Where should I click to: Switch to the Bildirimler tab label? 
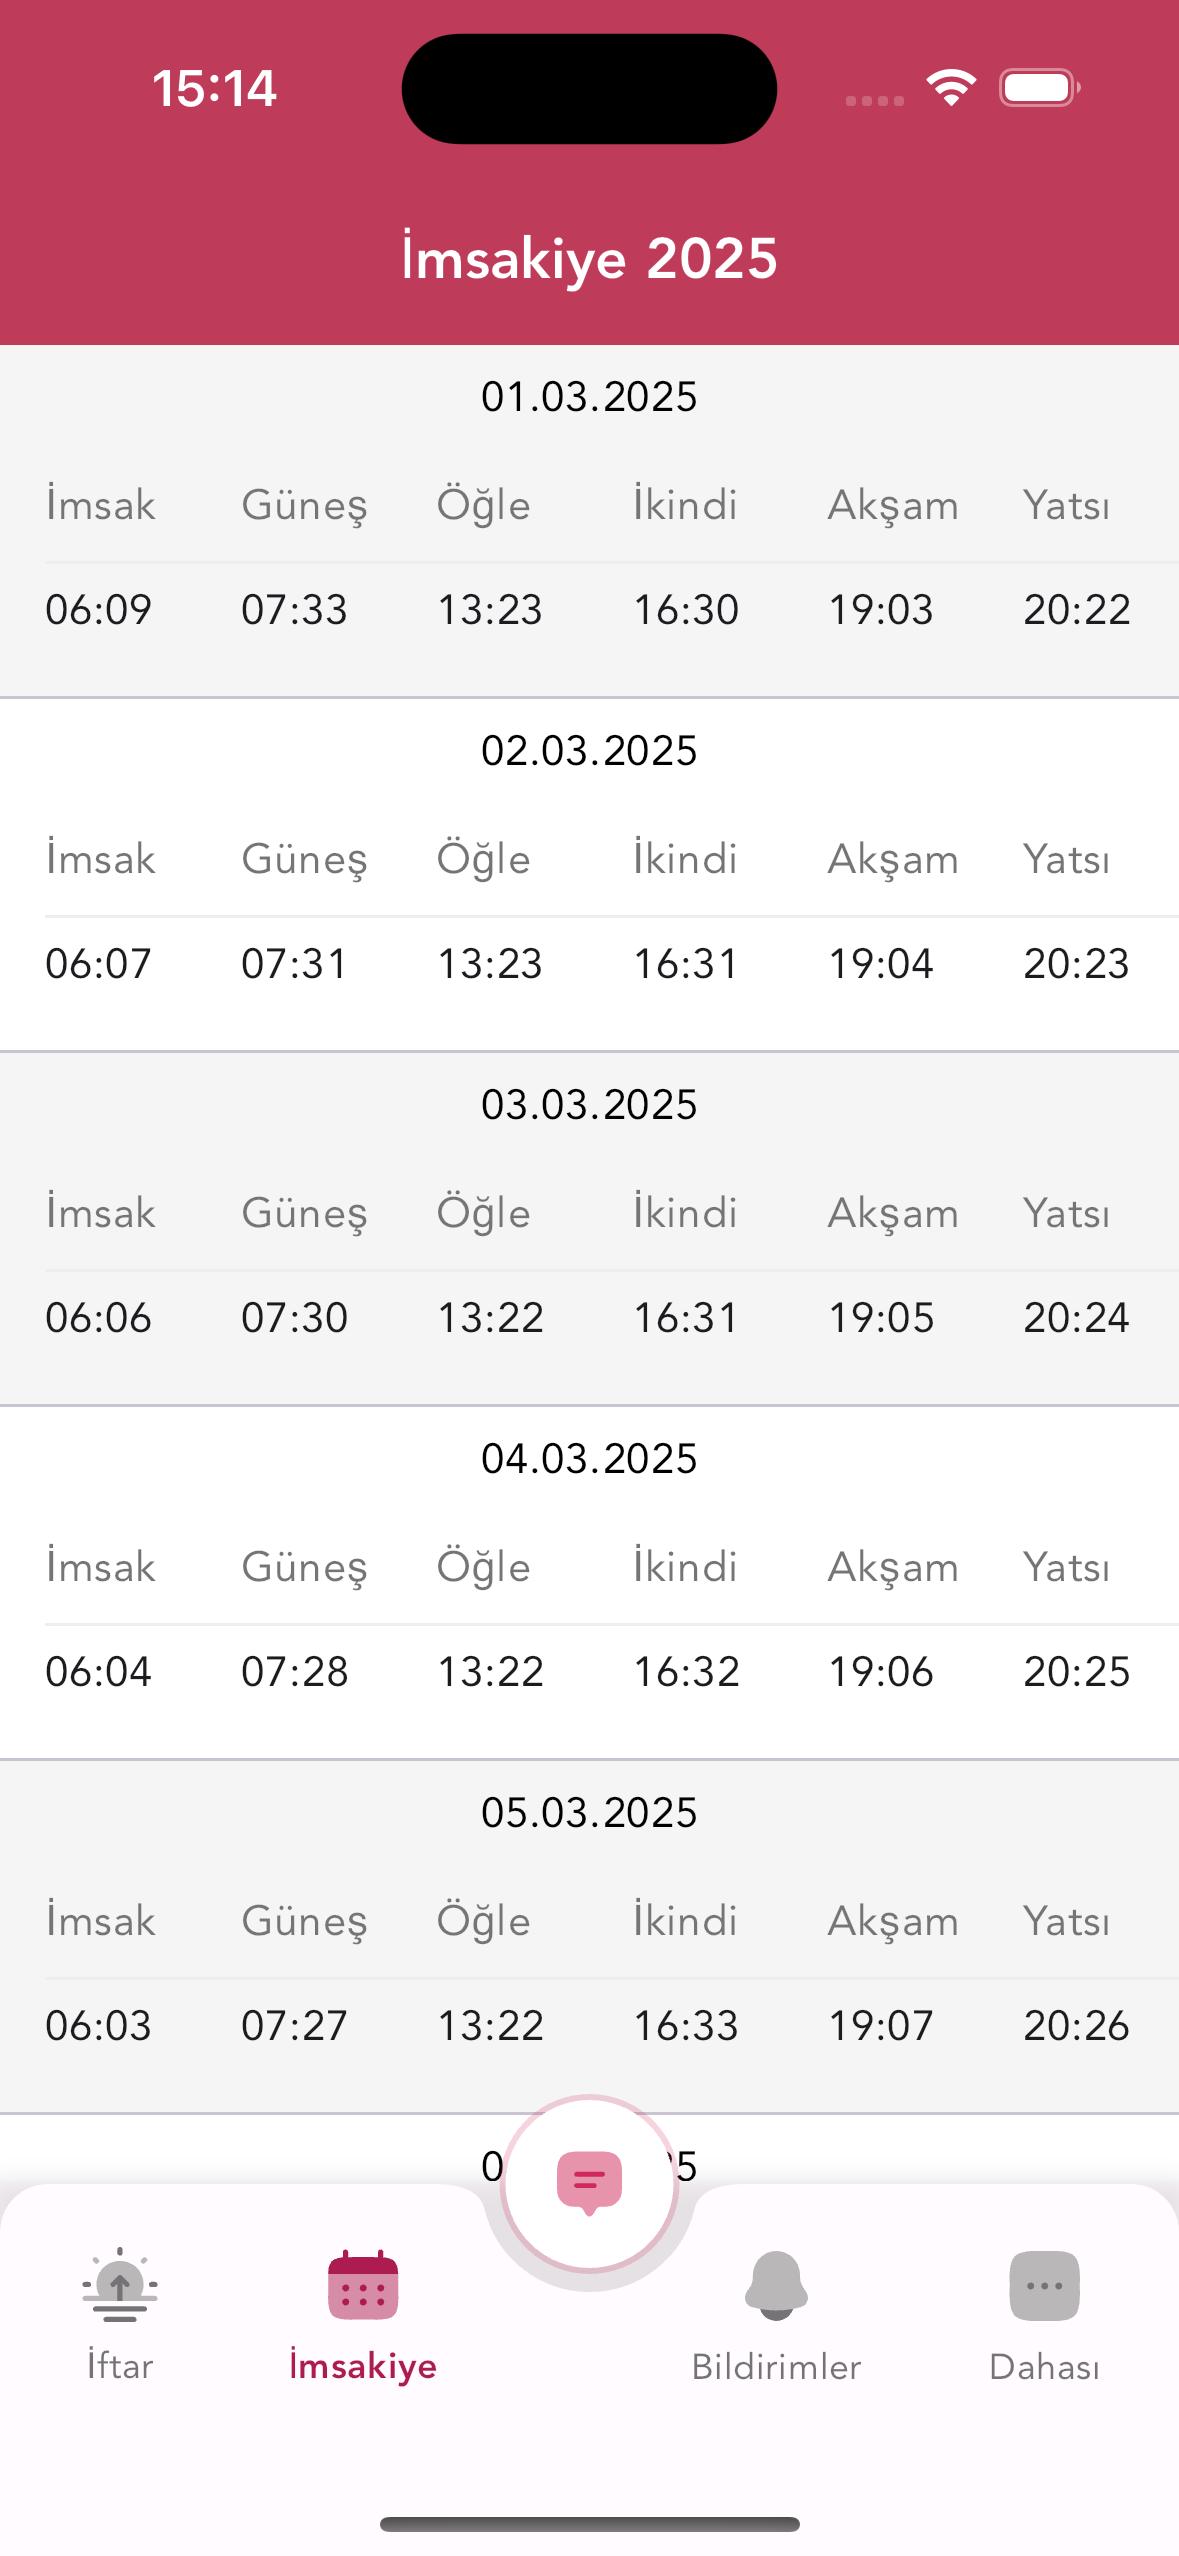(776, 2366)
